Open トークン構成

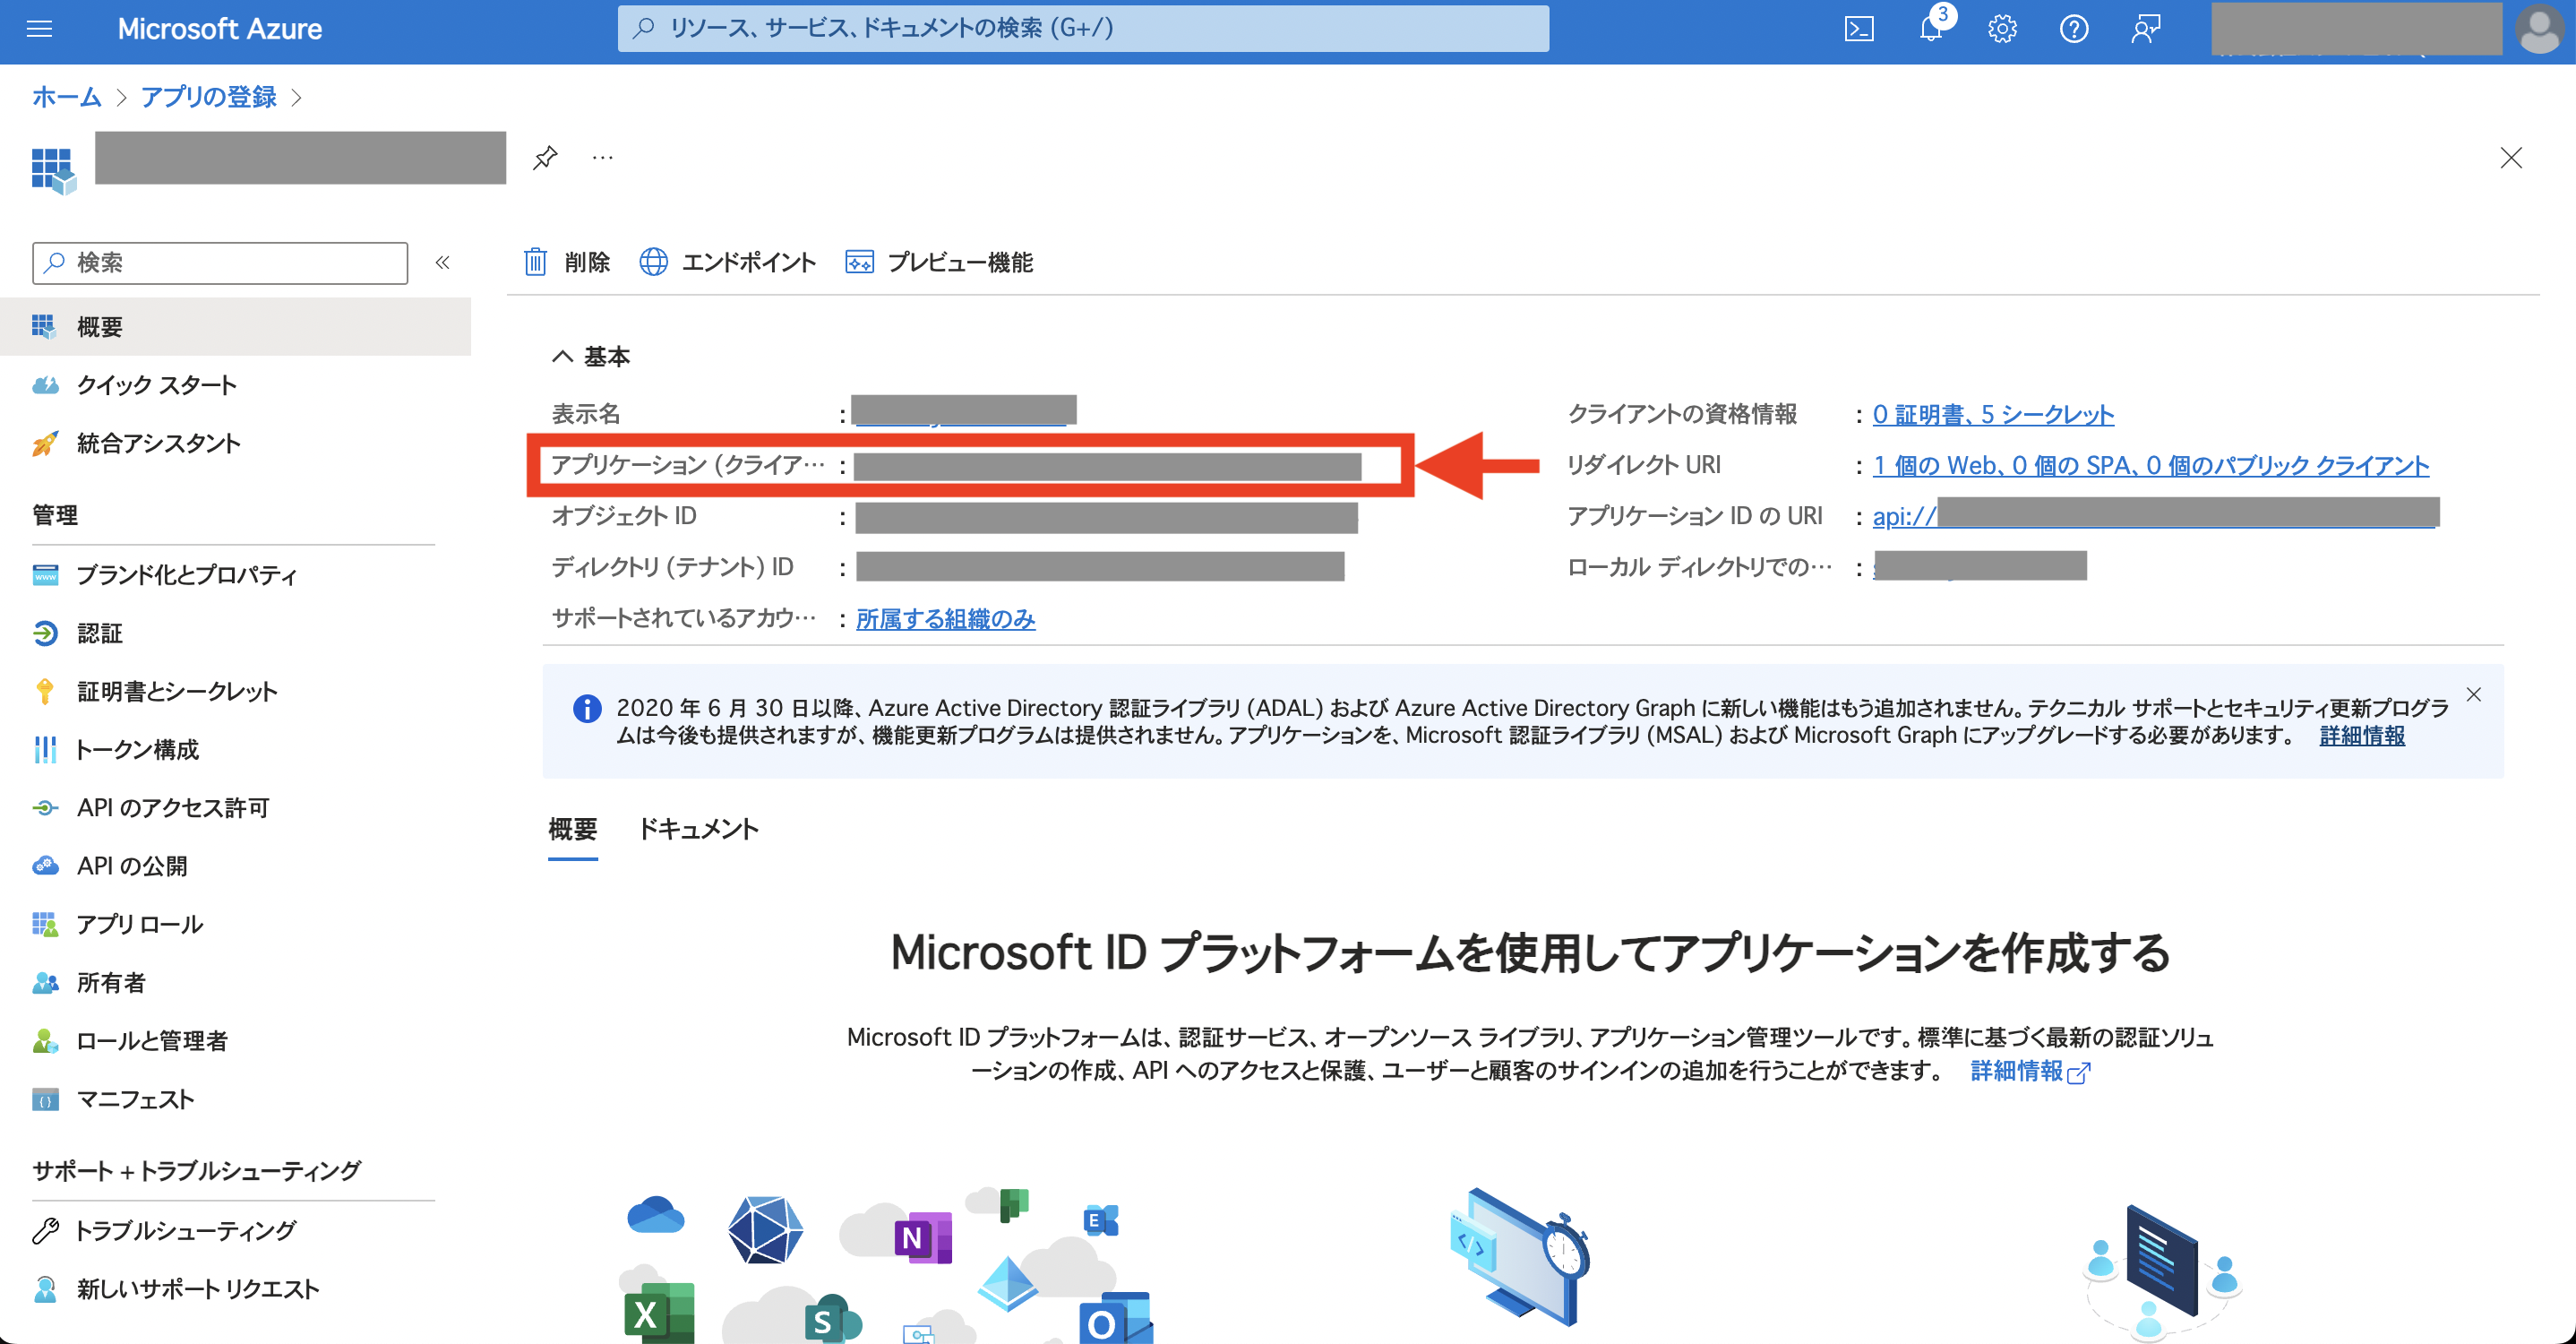pyautogui.click(x=138, y=749)
